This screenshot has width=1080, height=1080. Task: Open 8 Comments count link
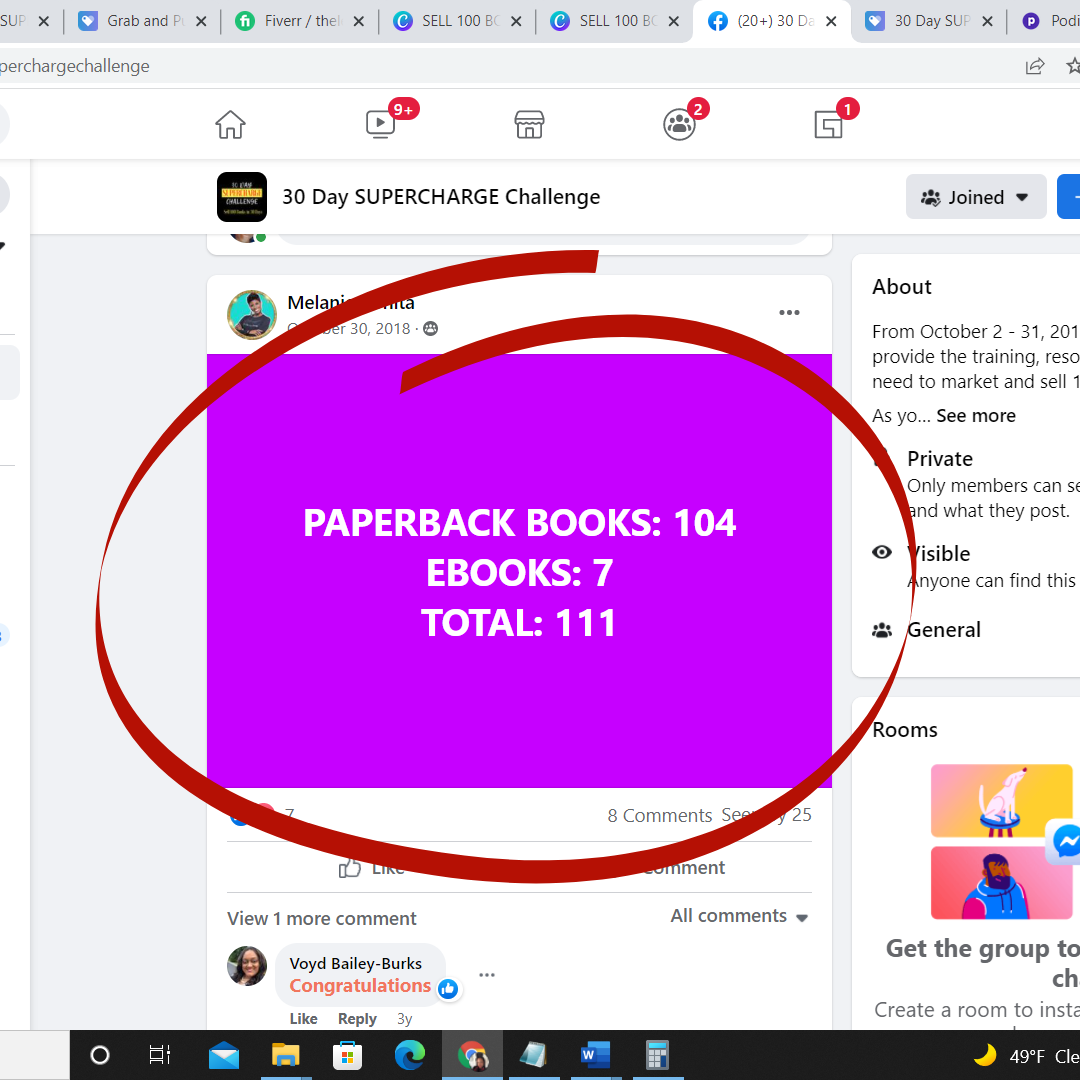[x=660, y=815]
